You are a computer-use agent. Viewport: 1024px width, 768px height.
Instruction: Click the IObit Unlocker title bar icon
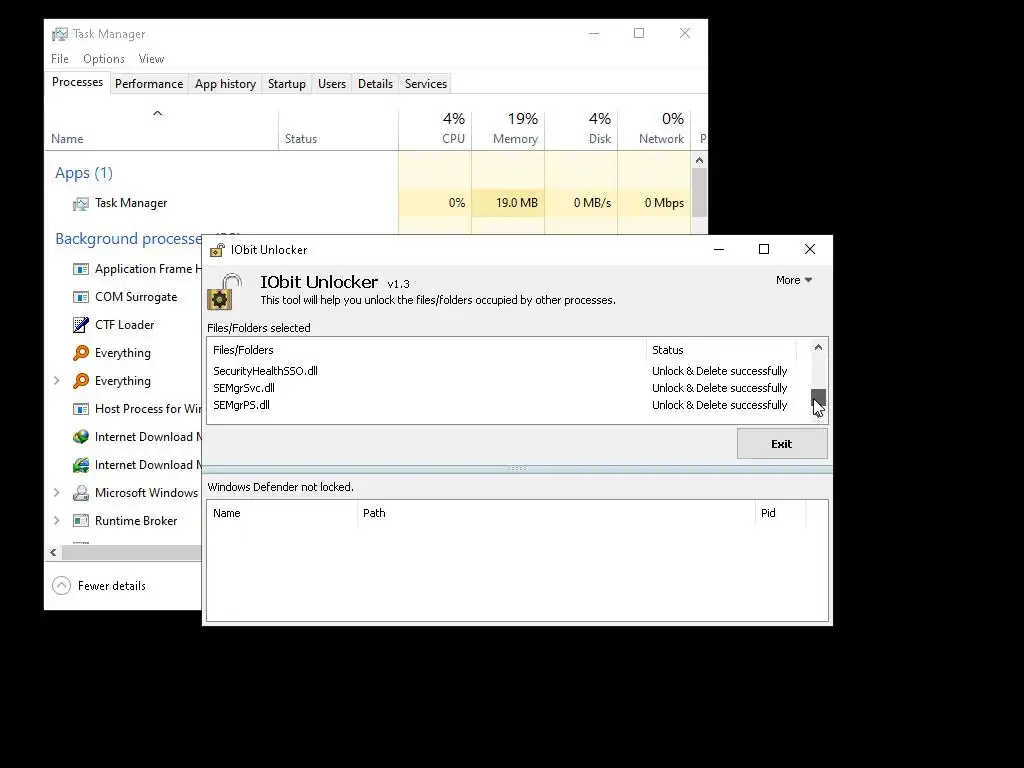[217, 250]
